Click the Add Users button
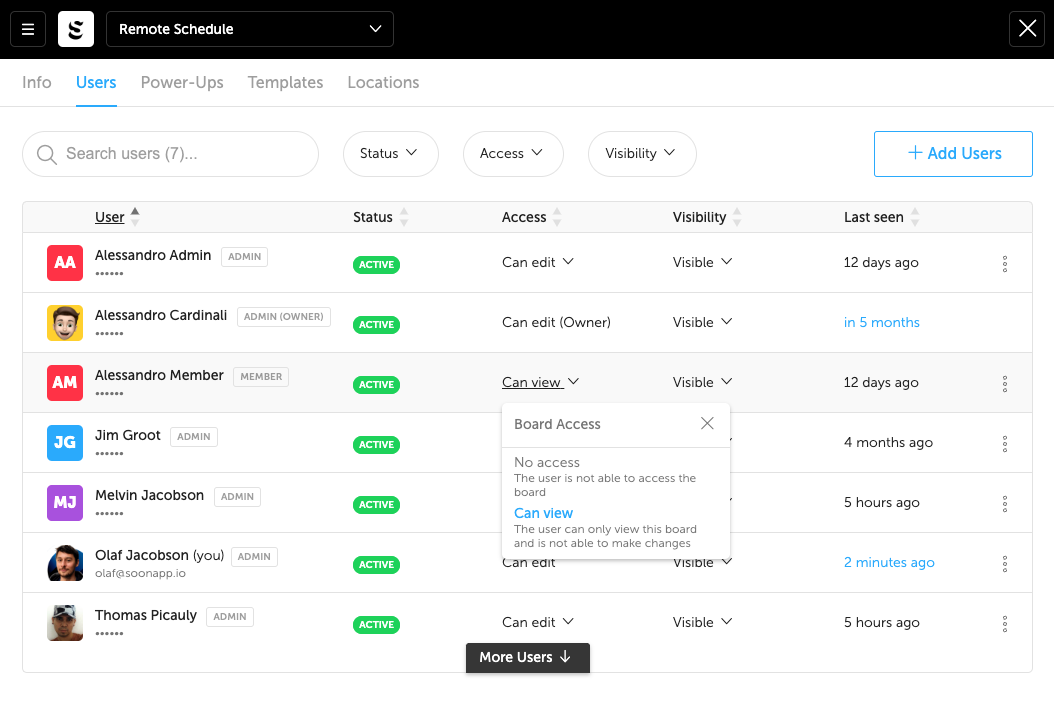 [x=953, y=154]
